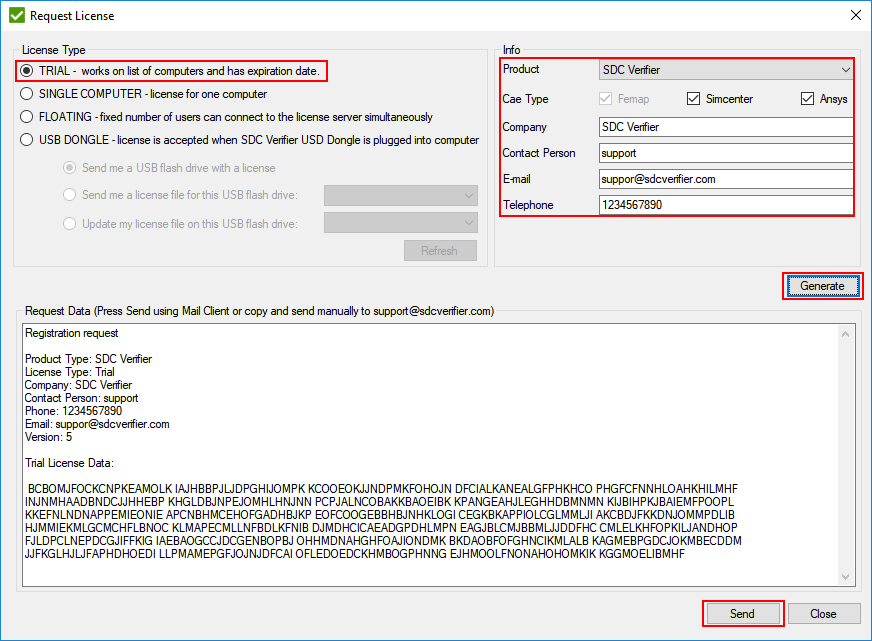Click the Request License window icon

[x=17, y=16]
